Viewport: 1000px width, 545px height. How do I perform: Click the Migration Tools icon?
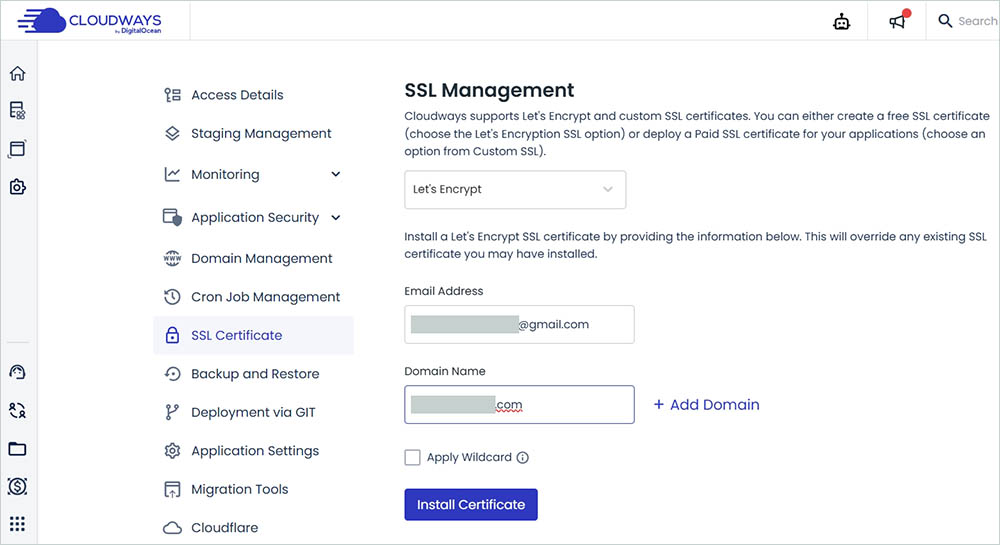(x=172, y=490)
